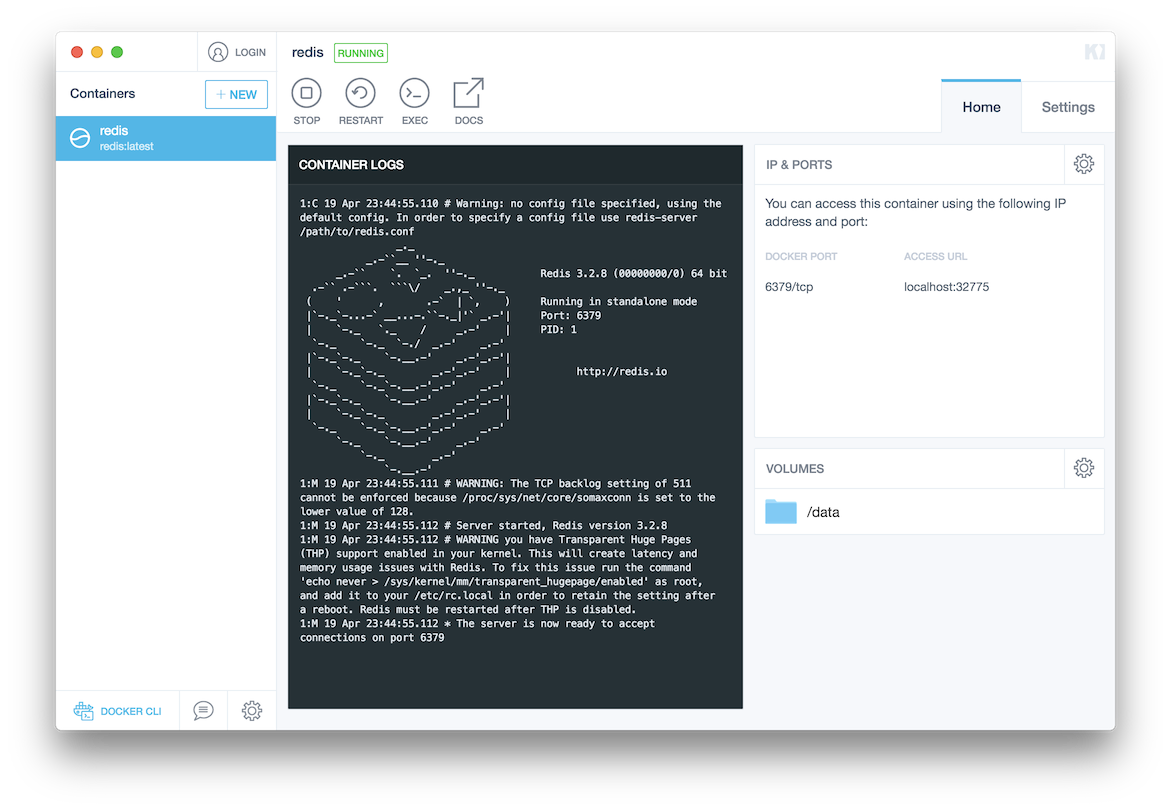Switch to the Settings tab
Image resolution: width=1171 pixels, height=810 pixels.
click(x=1067, y=106)
